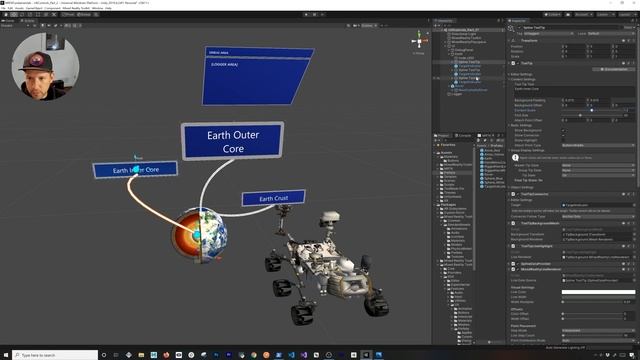The width and height of the screenshot is (640, 360).
Task: Open the Attach Point Type dropdown
Action: click(x=598, y=145)
